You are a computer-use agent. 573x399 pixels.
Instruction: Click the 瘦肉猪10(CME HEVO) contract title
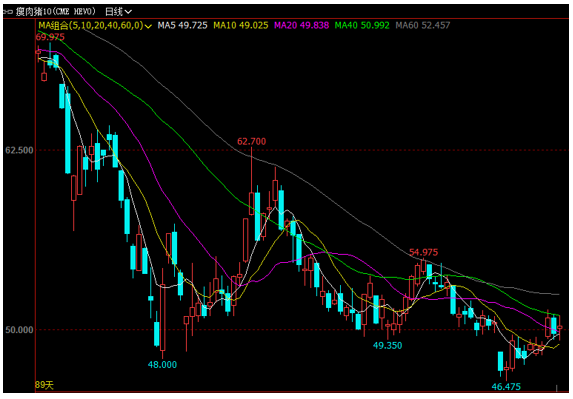tap(55, 12)
